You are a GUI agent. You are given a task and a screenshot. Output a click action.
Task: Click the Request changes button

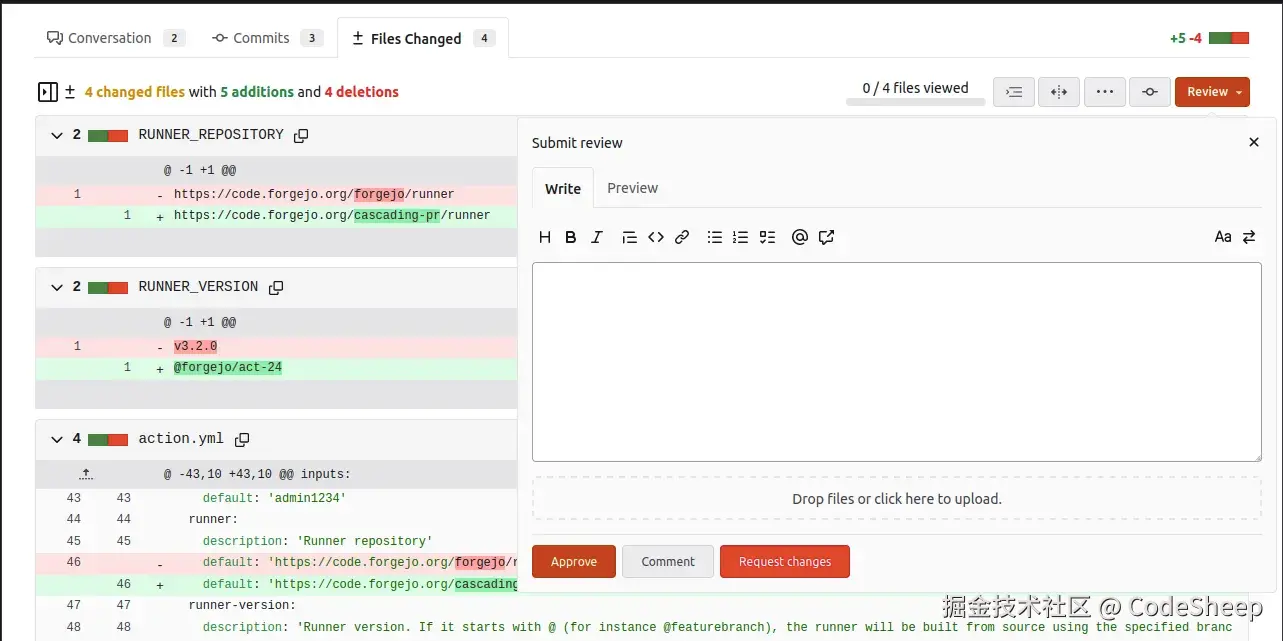(785, 561)
